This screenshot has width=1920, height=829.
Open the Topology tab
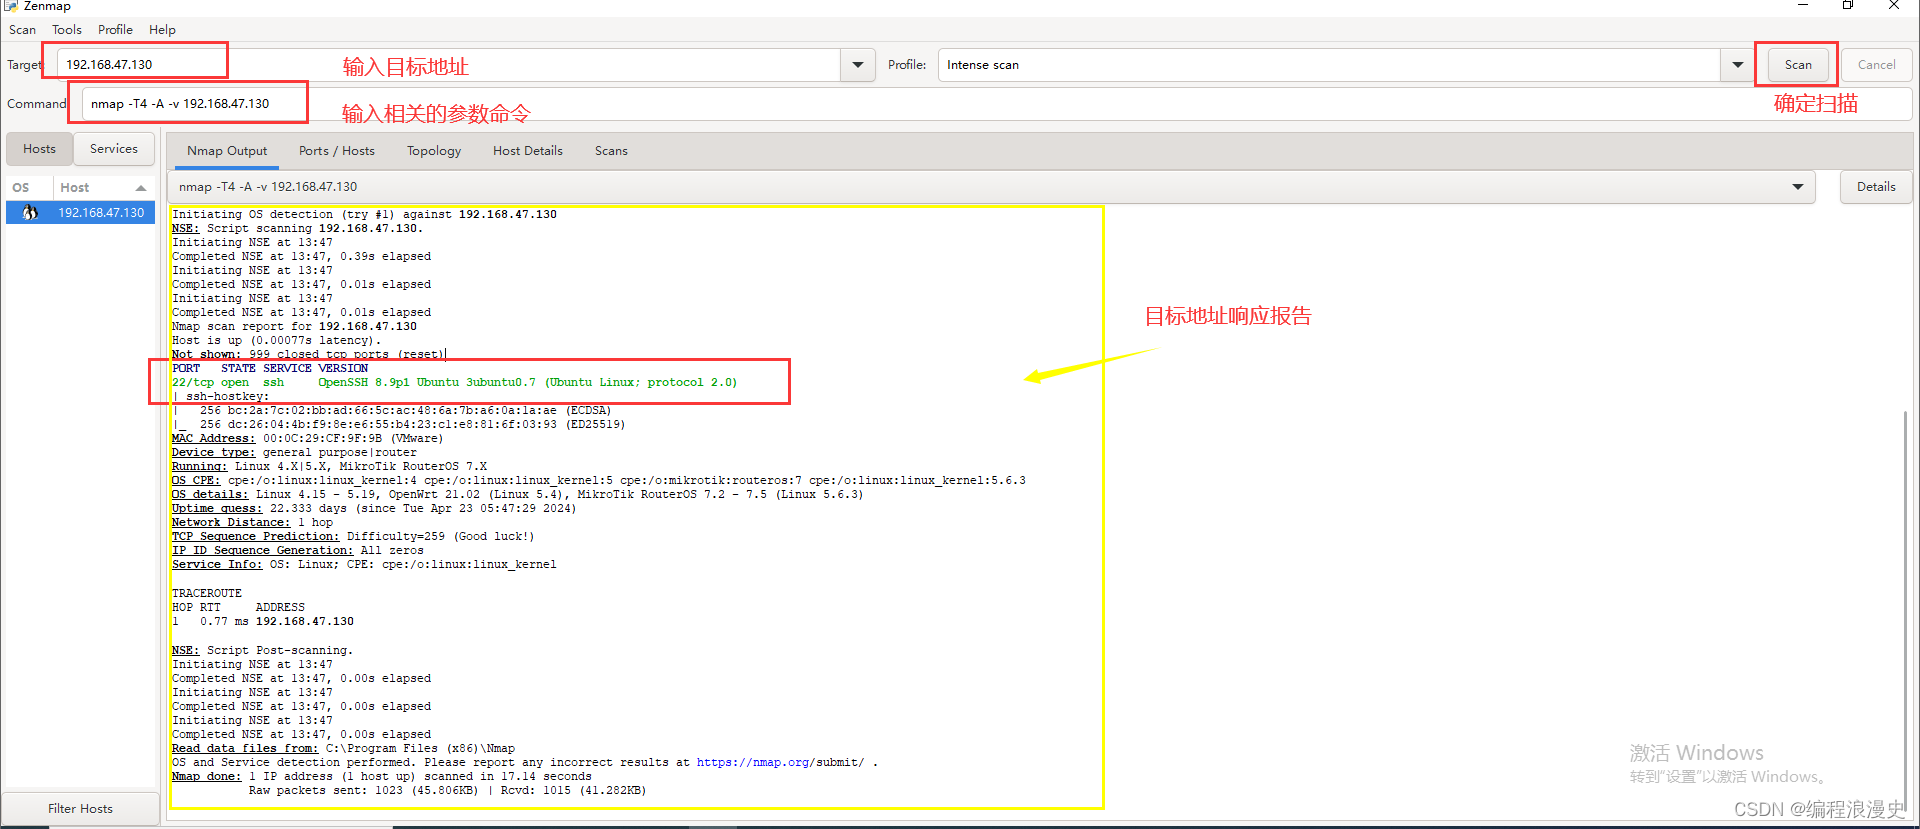click(x=434, y=151)
